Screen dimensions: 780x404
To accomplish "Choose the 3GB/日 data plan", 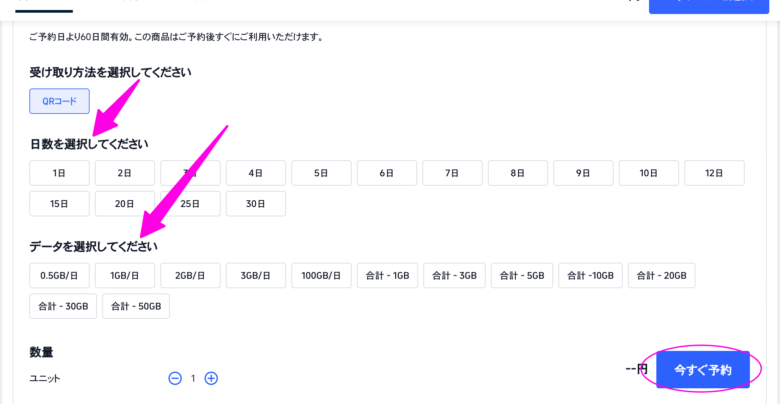I will tap(255, 276).
